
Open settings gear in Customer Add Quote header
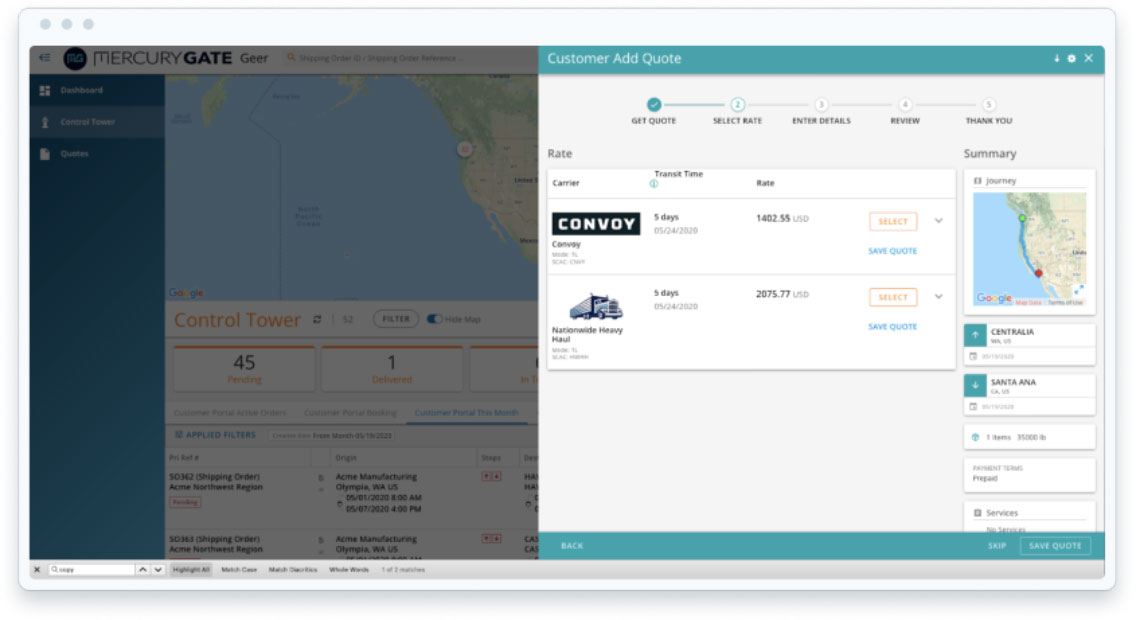tap(1072, 59)
